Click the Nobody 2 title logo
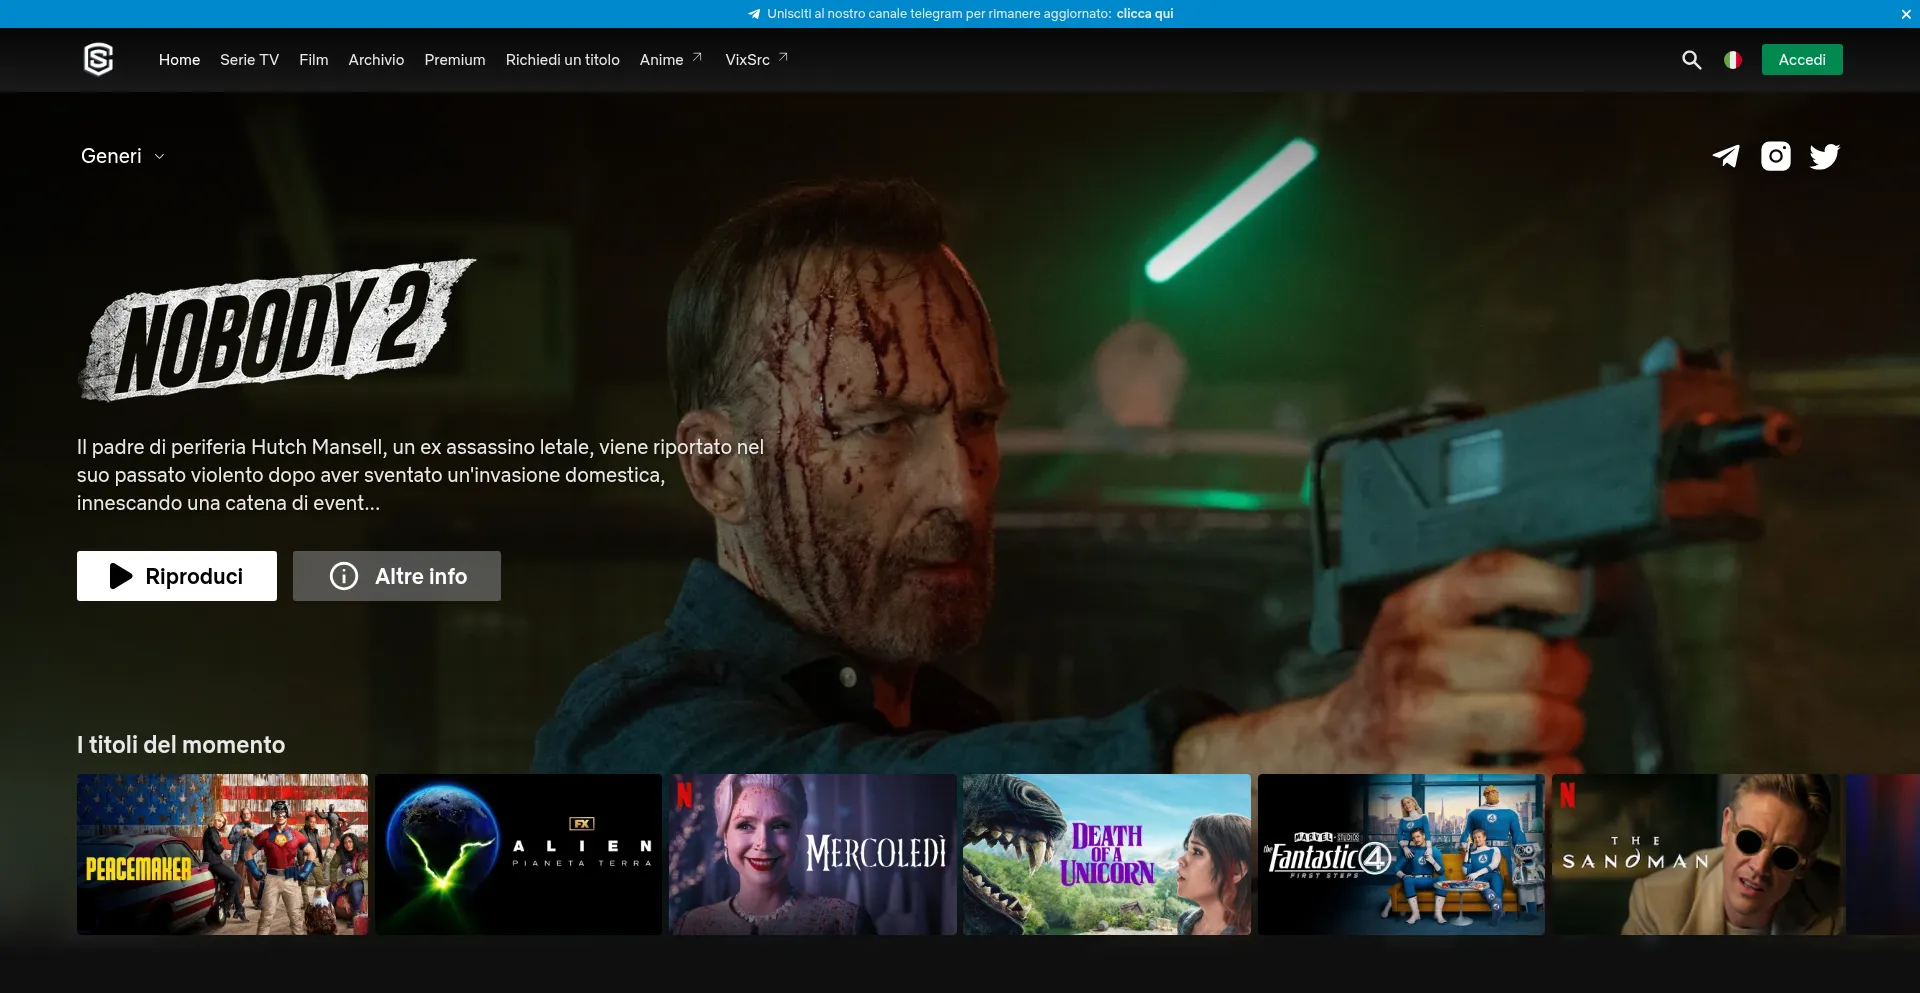 coord(277,330)
